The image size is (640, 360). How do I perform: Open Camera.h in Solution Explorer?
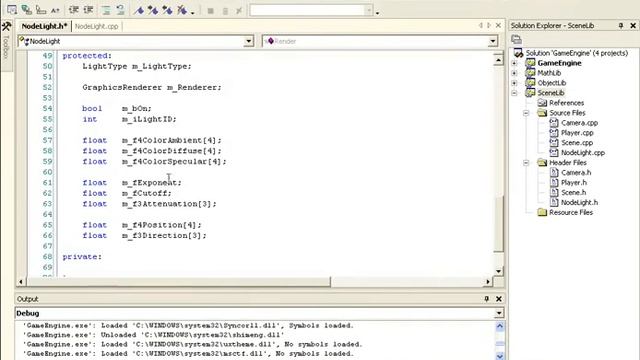[576, 173]
